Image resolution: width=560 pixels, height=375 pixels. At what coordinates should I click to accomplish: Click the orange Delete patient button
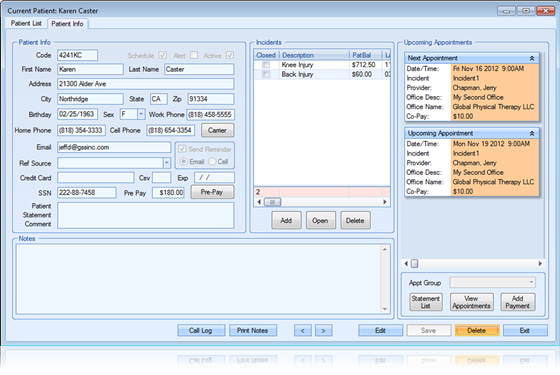click(477, 330)
